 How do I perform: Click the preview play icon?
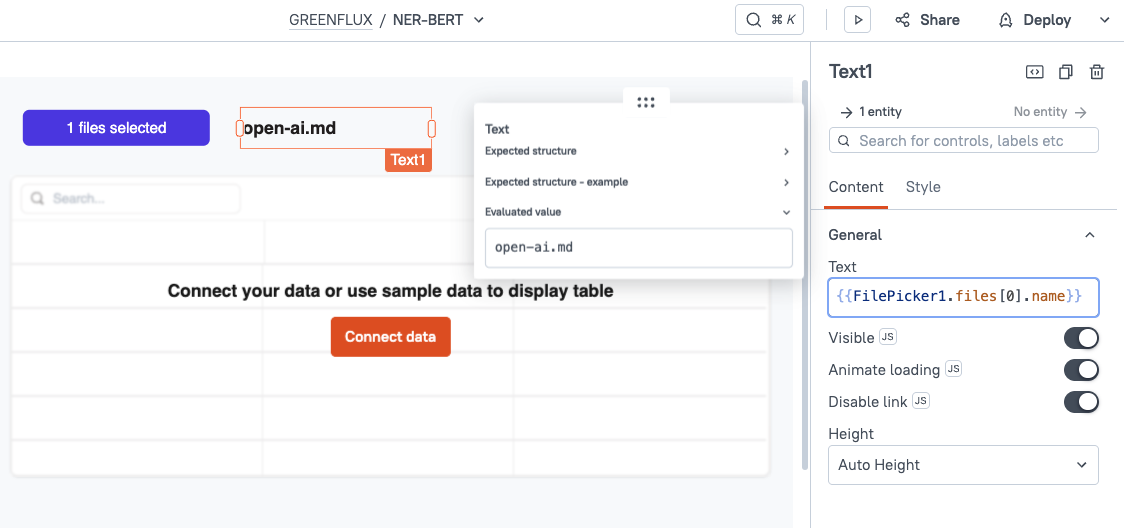pos(858,20)
